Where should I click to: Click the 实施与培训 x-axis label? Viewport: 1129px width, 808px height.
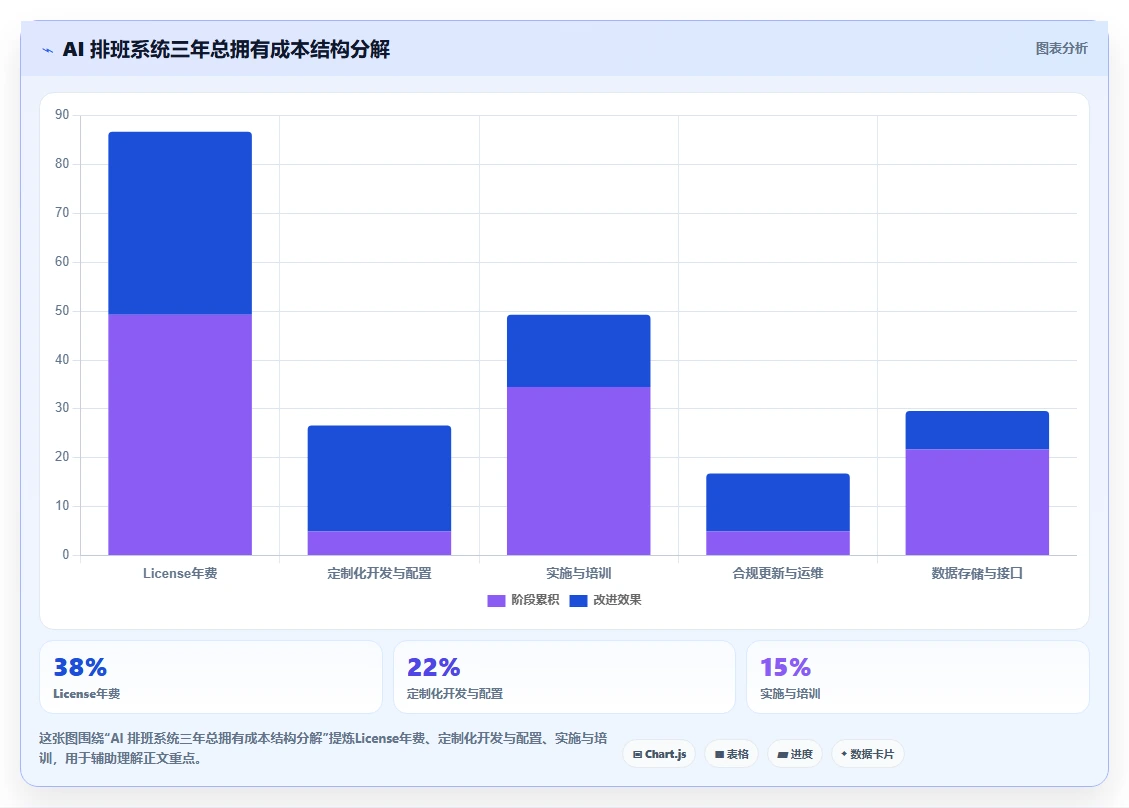tap(579, 573)
